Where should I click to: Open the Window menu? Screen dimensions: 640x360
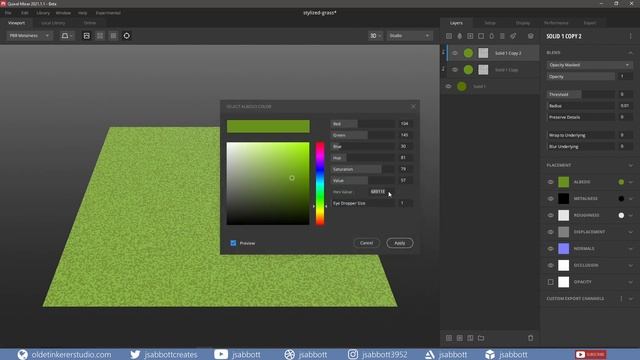point(63,13)
